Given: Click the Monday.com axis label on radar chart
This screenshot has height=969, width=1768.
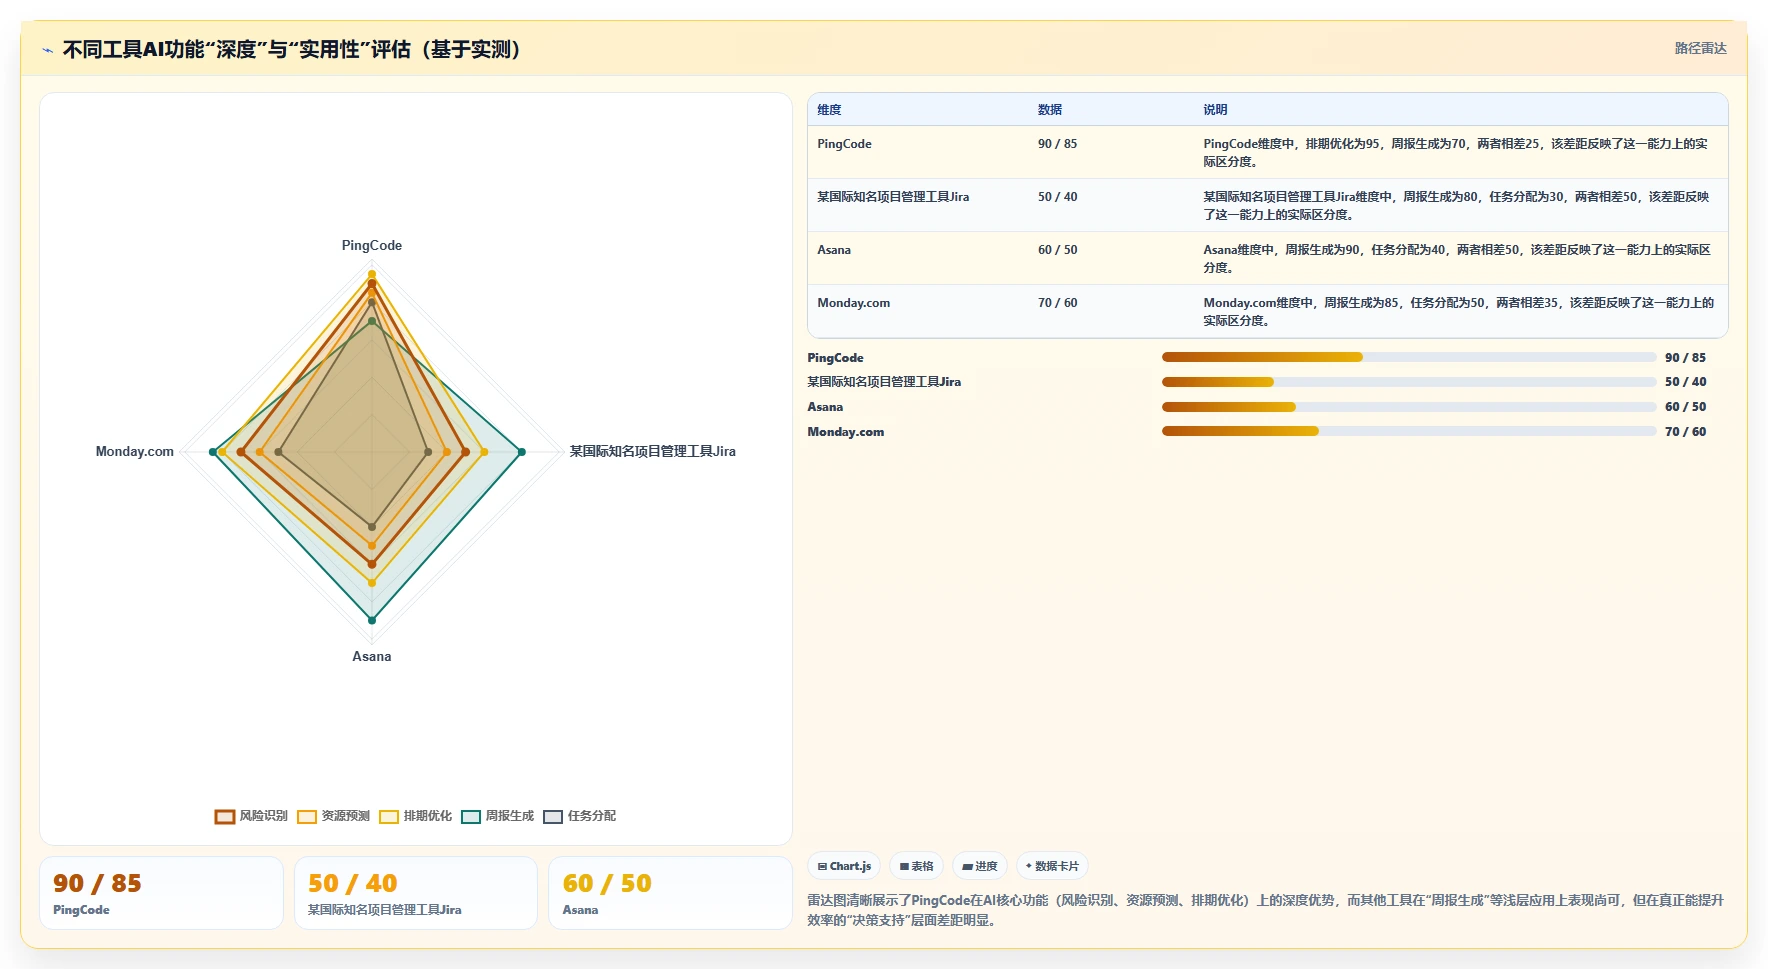Looking at the screenshot, I should [x=135, y=452].
